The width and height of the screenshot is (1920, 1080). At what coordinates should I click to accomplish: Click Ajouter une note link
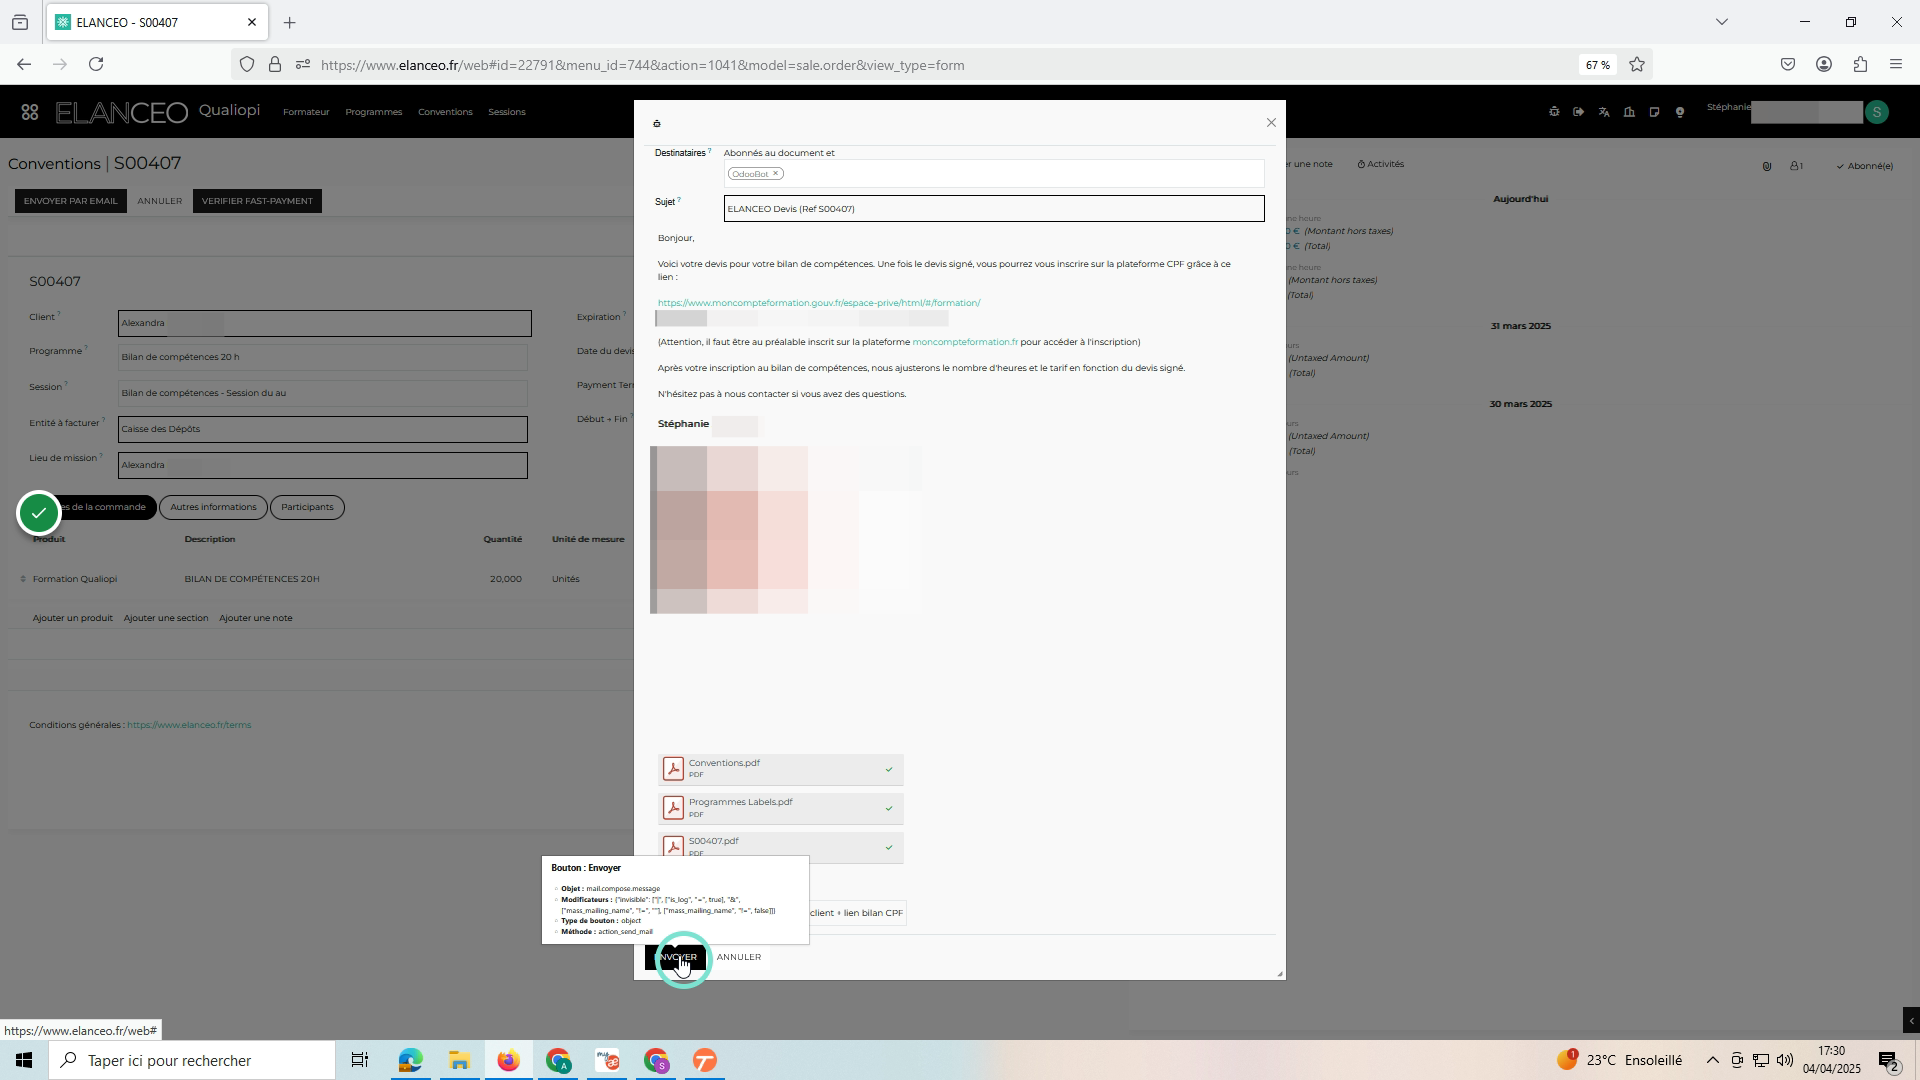[x=256, y=618]
